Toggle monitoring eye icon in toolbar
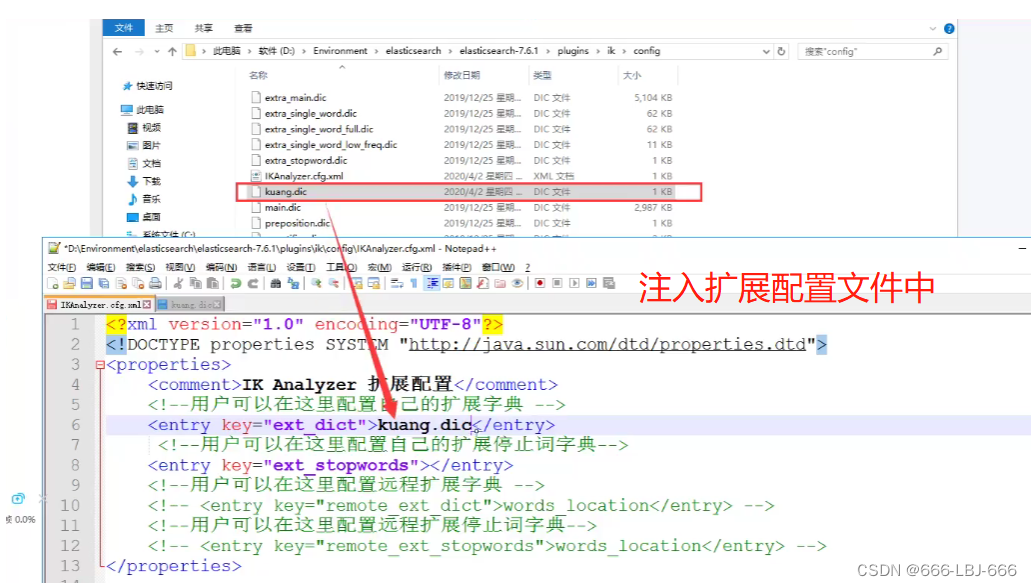 517,283
